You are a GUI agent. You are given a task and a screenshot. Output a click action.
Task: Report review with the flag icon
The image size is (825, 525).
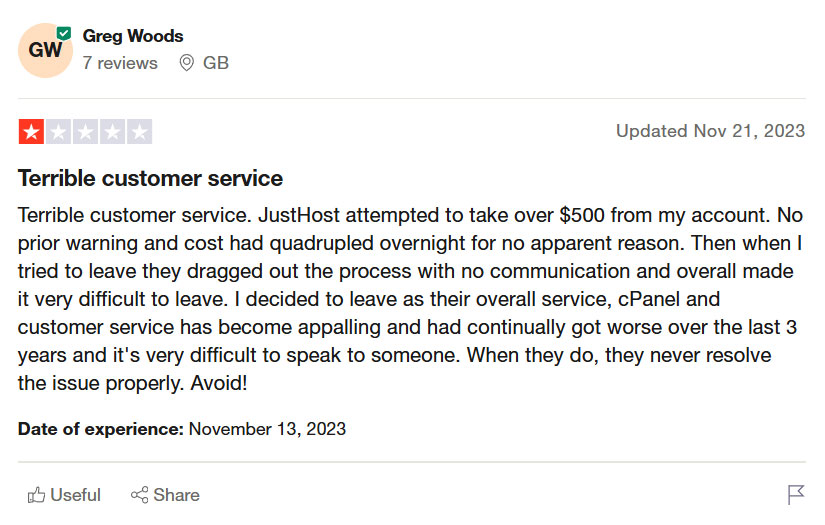click(796, 494)
